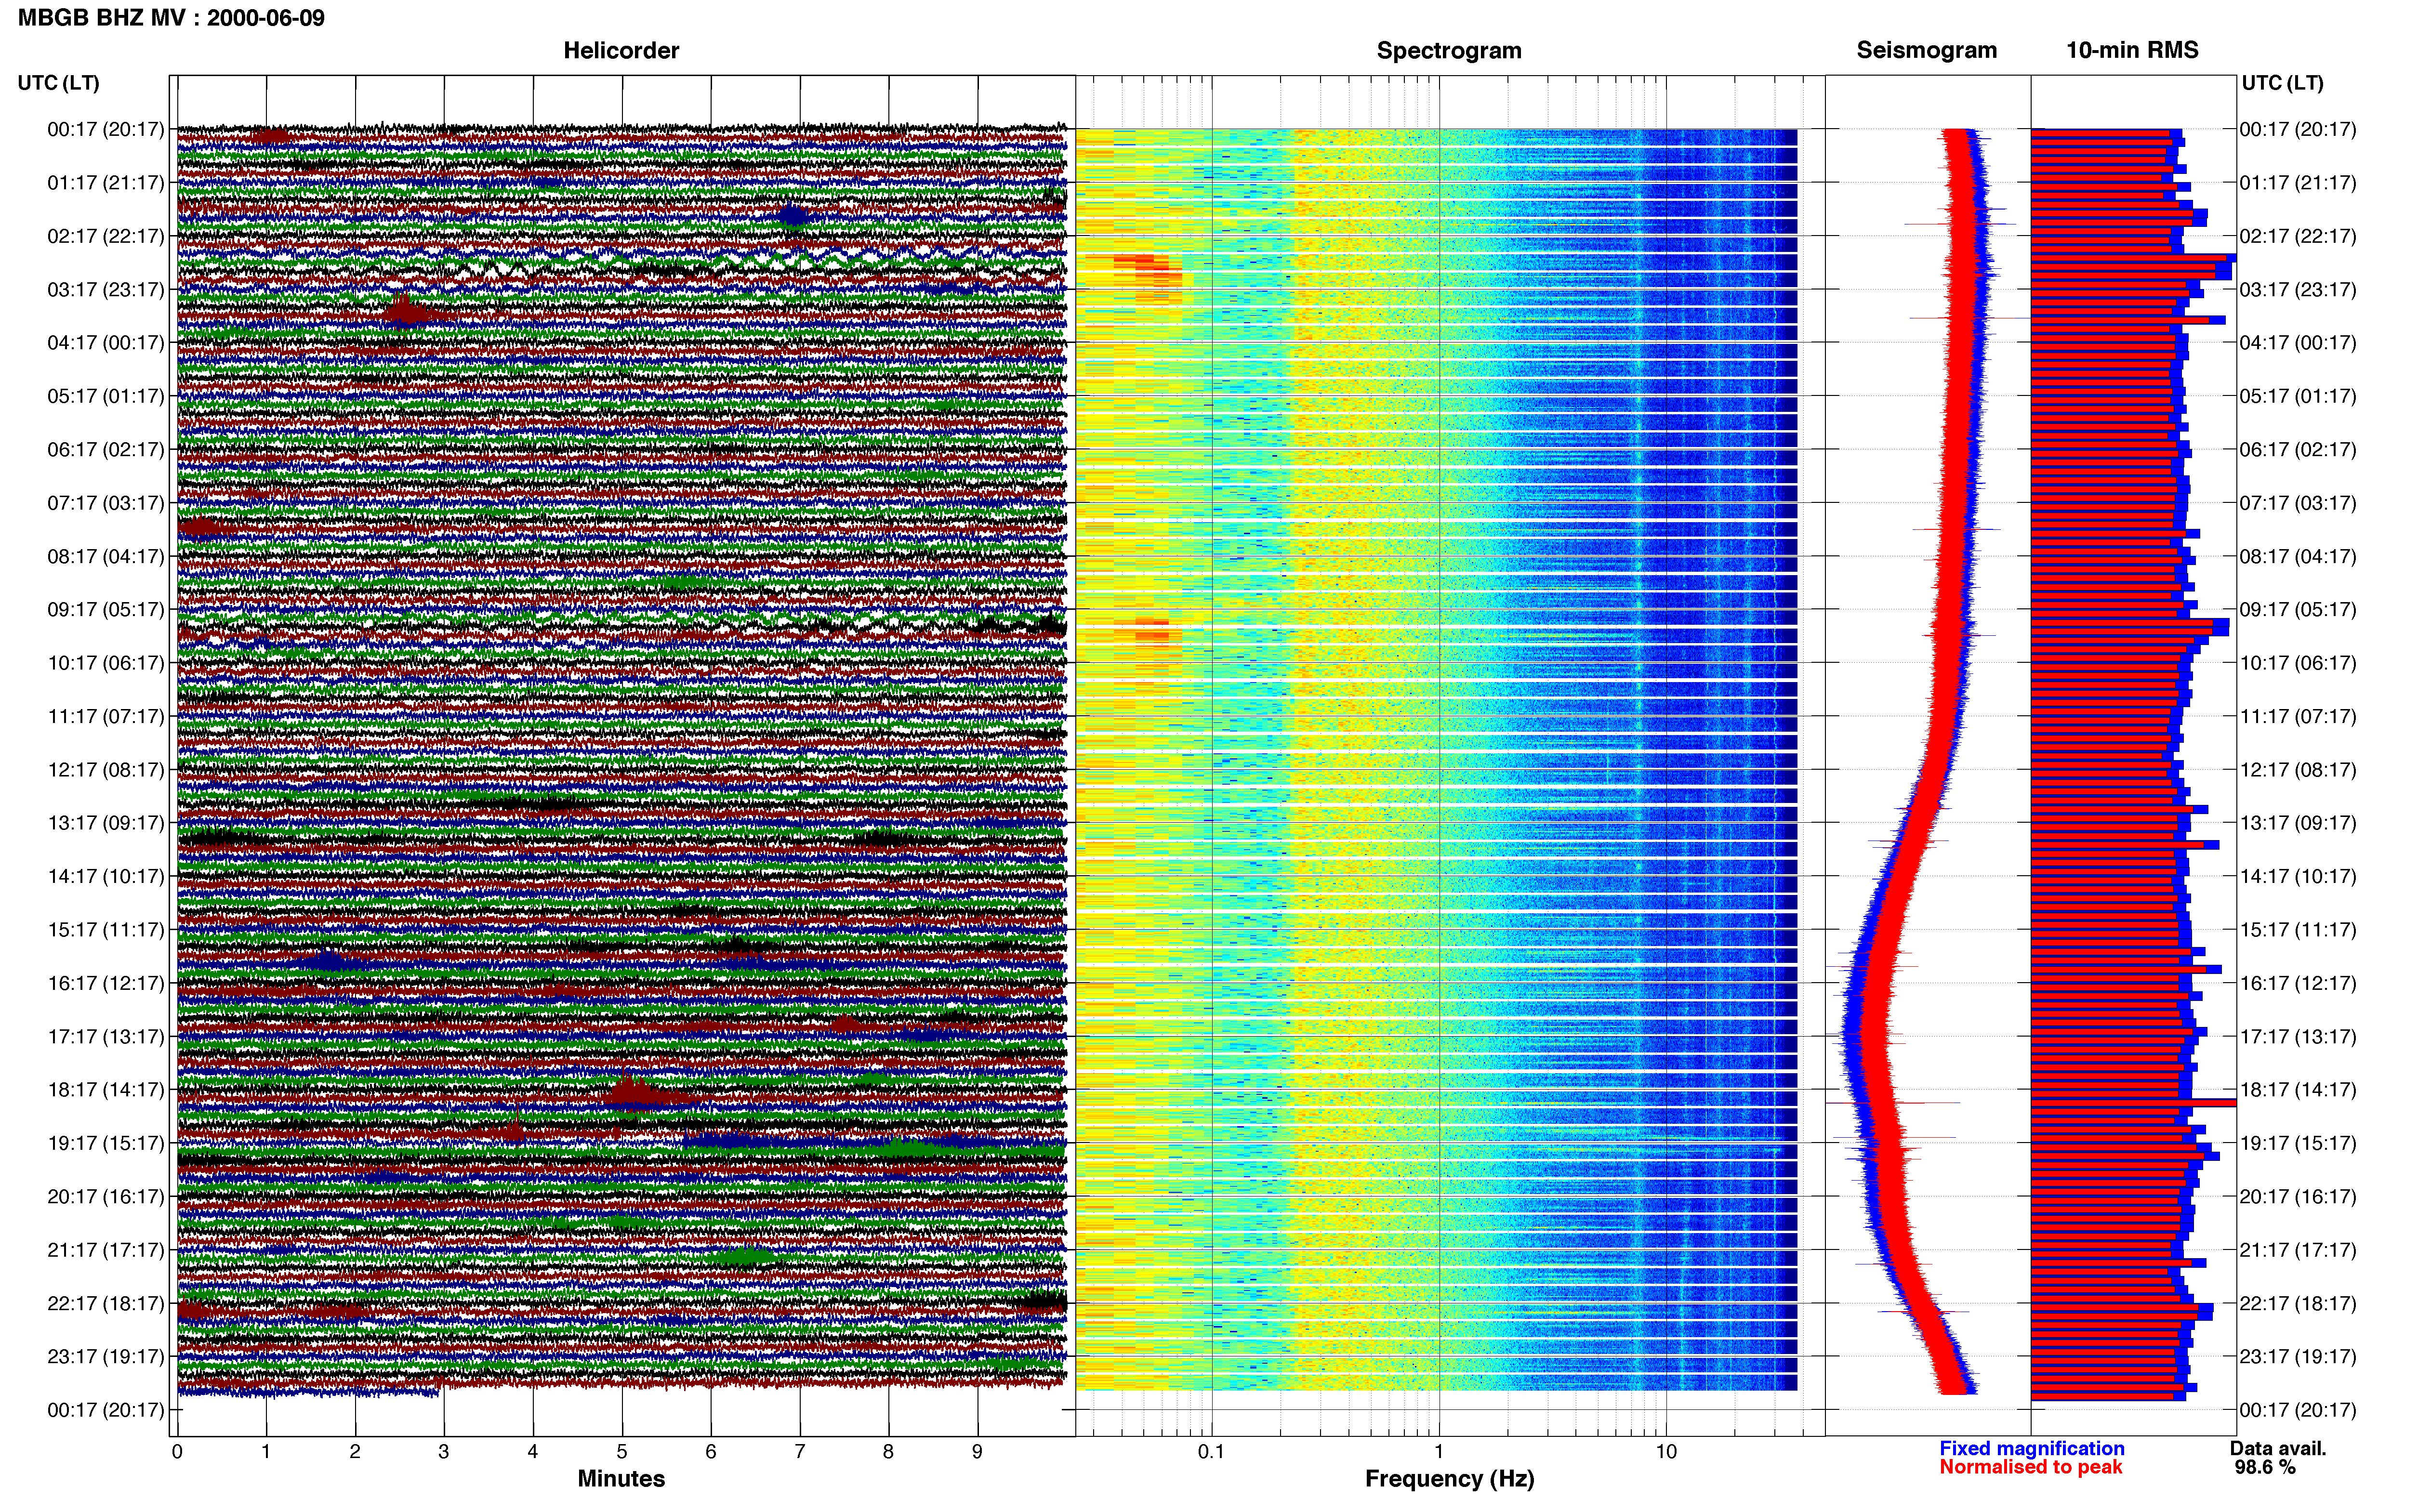Click the right time label 22:17 (18:17)

[x=2298, y=1303]
